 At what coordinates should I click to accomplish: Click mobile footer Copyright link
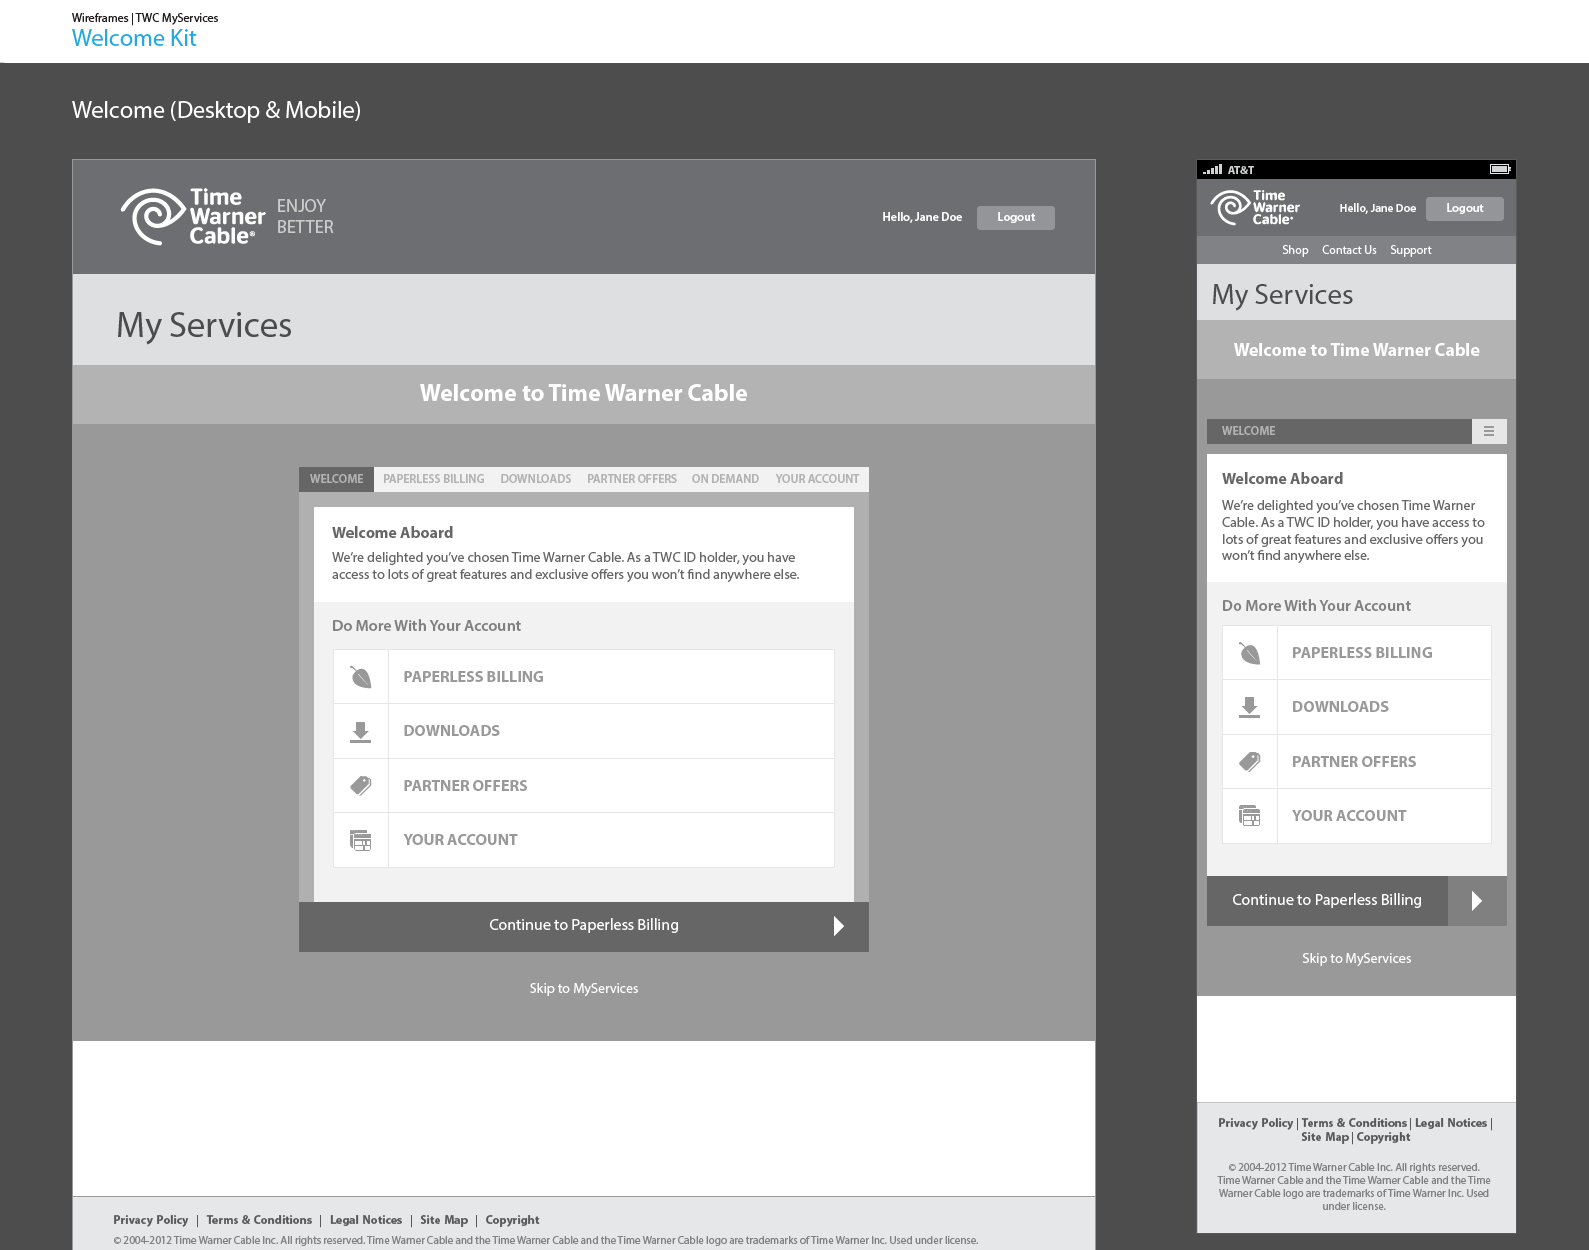(1383, 1138)
